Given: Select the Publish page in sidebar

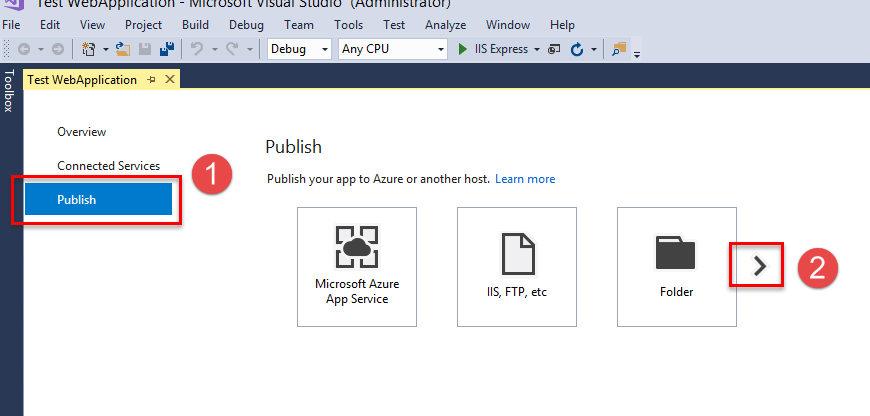Looking at the screenshot, I should click(98, 199).
